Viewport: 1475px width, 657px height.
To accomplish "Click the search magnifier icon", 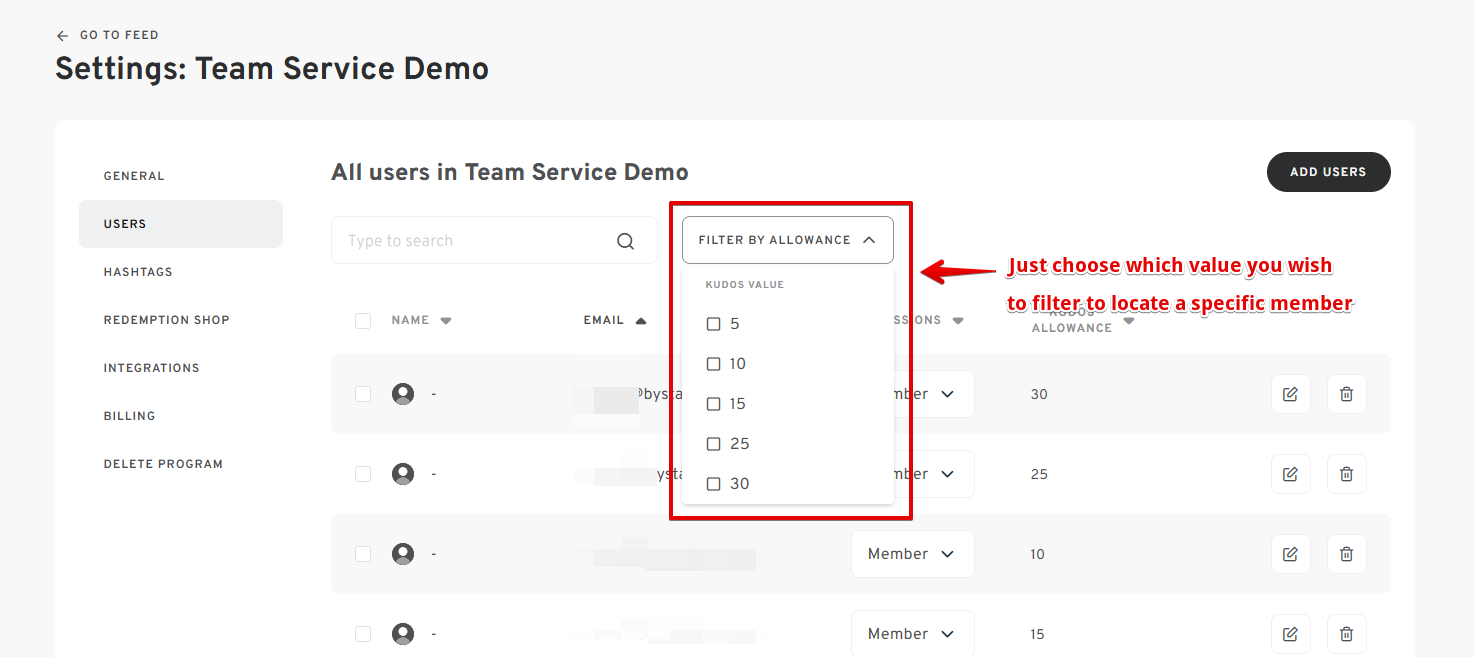I will (626, 241).
